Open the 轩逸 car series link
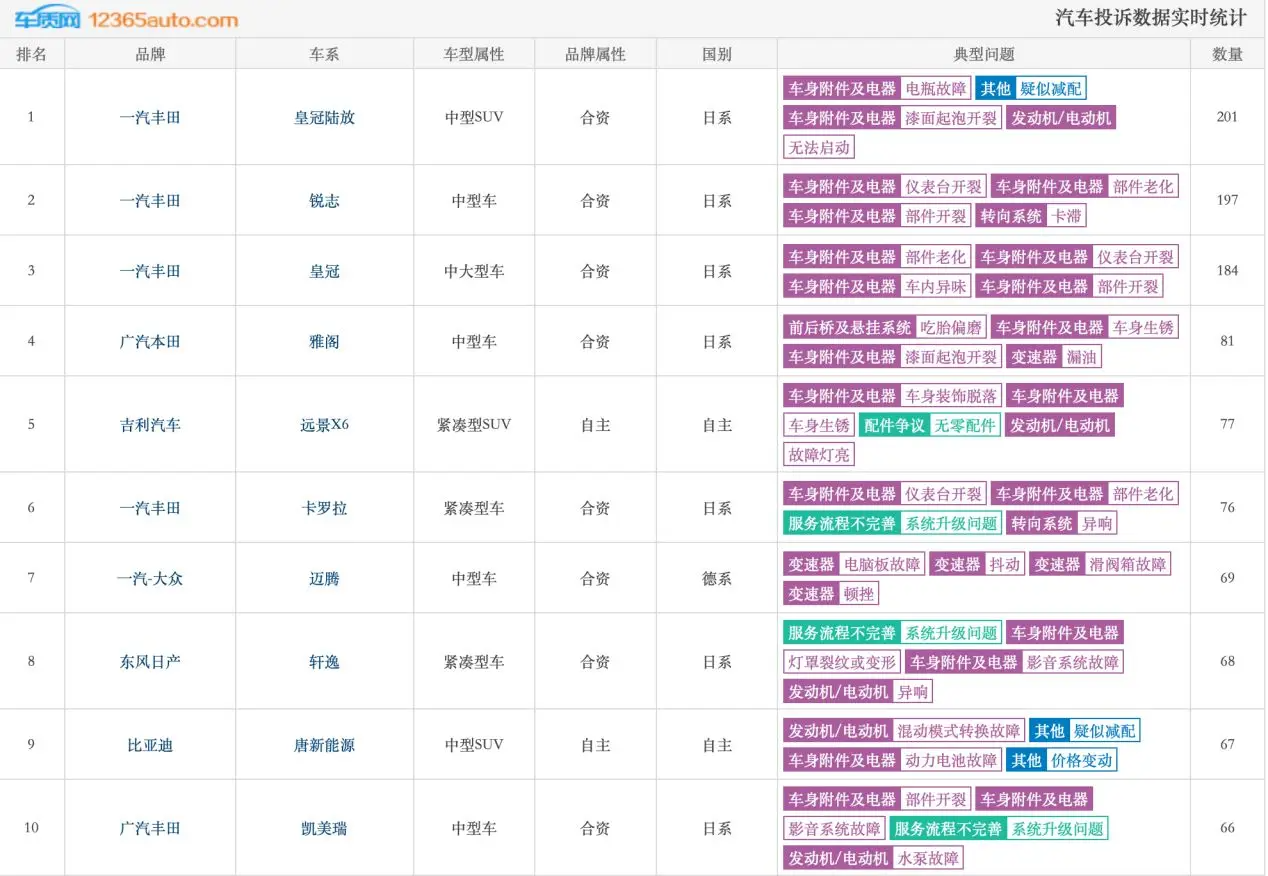Image resolution: width=1268 pixels, height=876 pixels. click(324, 661)
